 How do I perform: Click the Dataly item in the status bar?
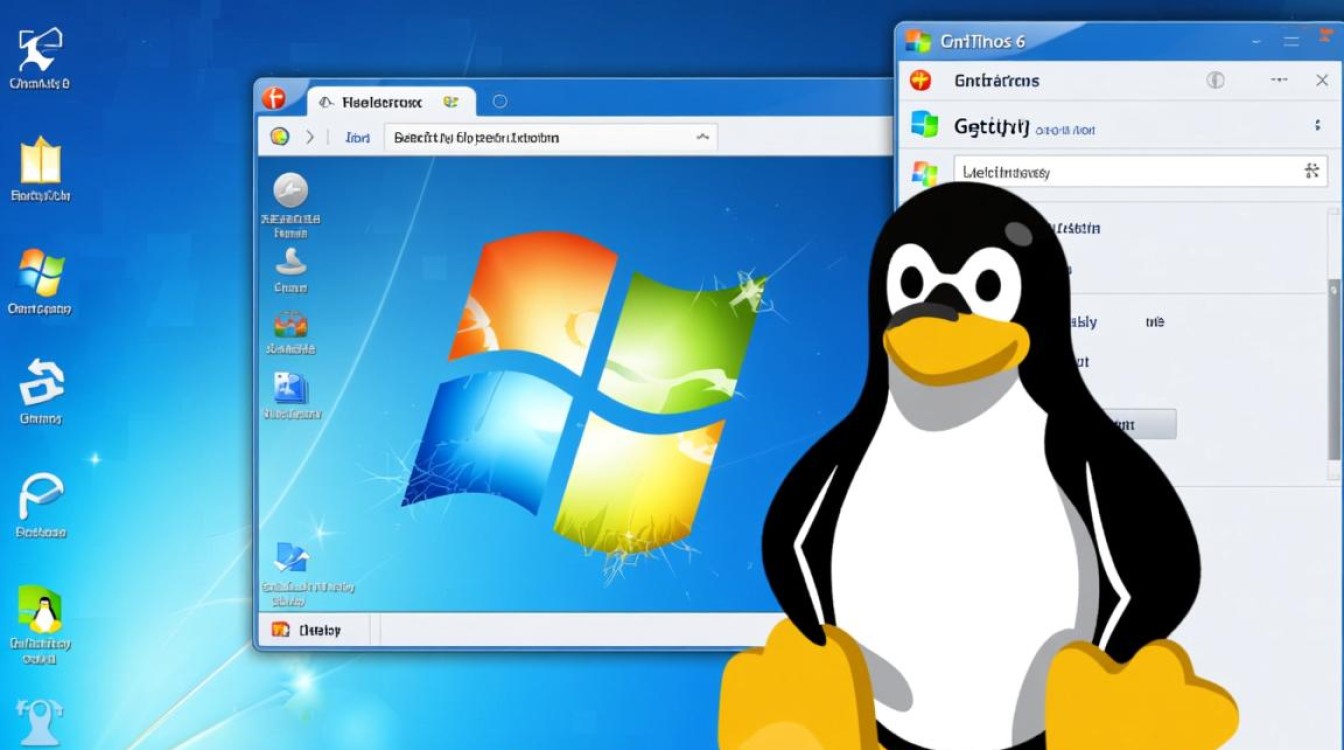(318, 630)
